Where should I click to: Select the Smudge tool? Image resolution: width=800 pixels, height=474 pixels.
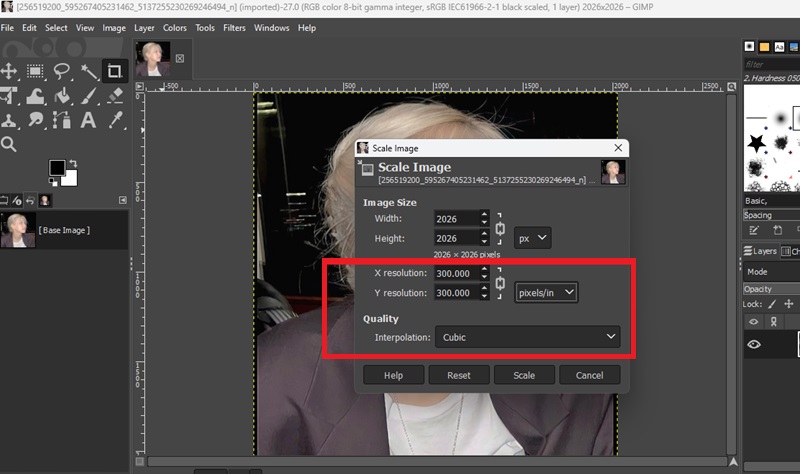tap(35, 120)
